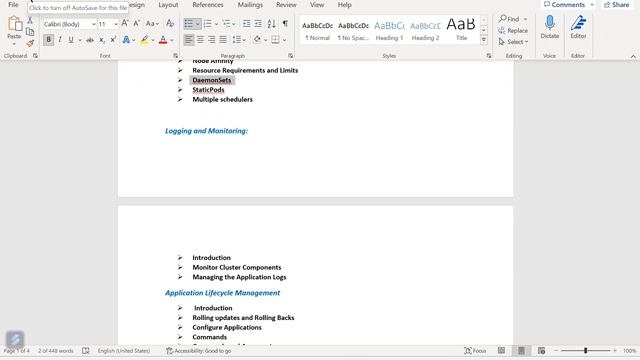Open Replace dialog
The image size is (640, 360).
click(x=513, y=30)
